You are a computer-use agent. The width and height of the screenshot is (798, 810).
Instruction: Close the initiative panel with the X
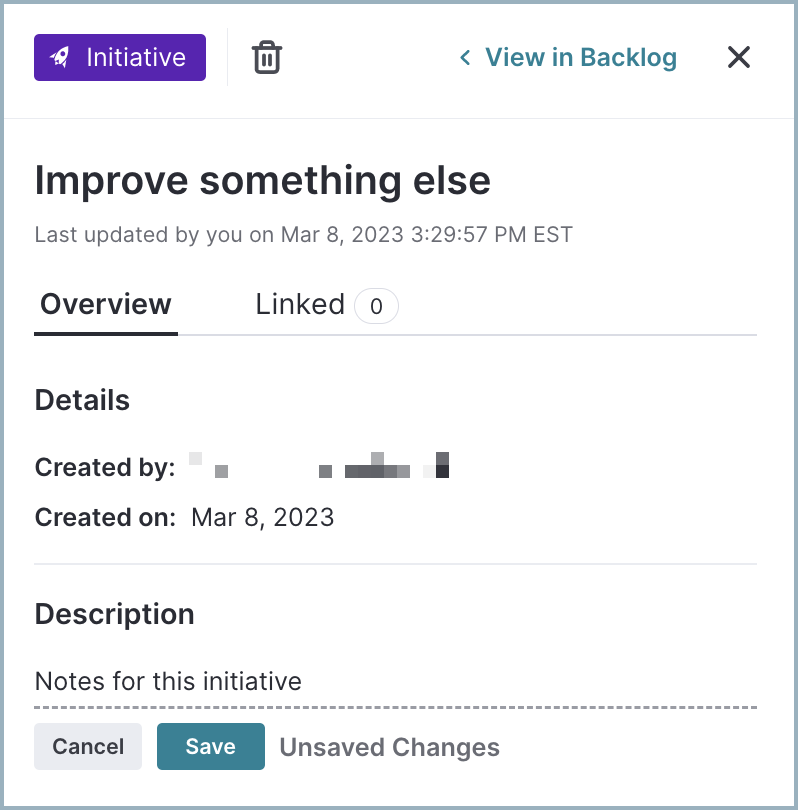(x=739, y=57)
